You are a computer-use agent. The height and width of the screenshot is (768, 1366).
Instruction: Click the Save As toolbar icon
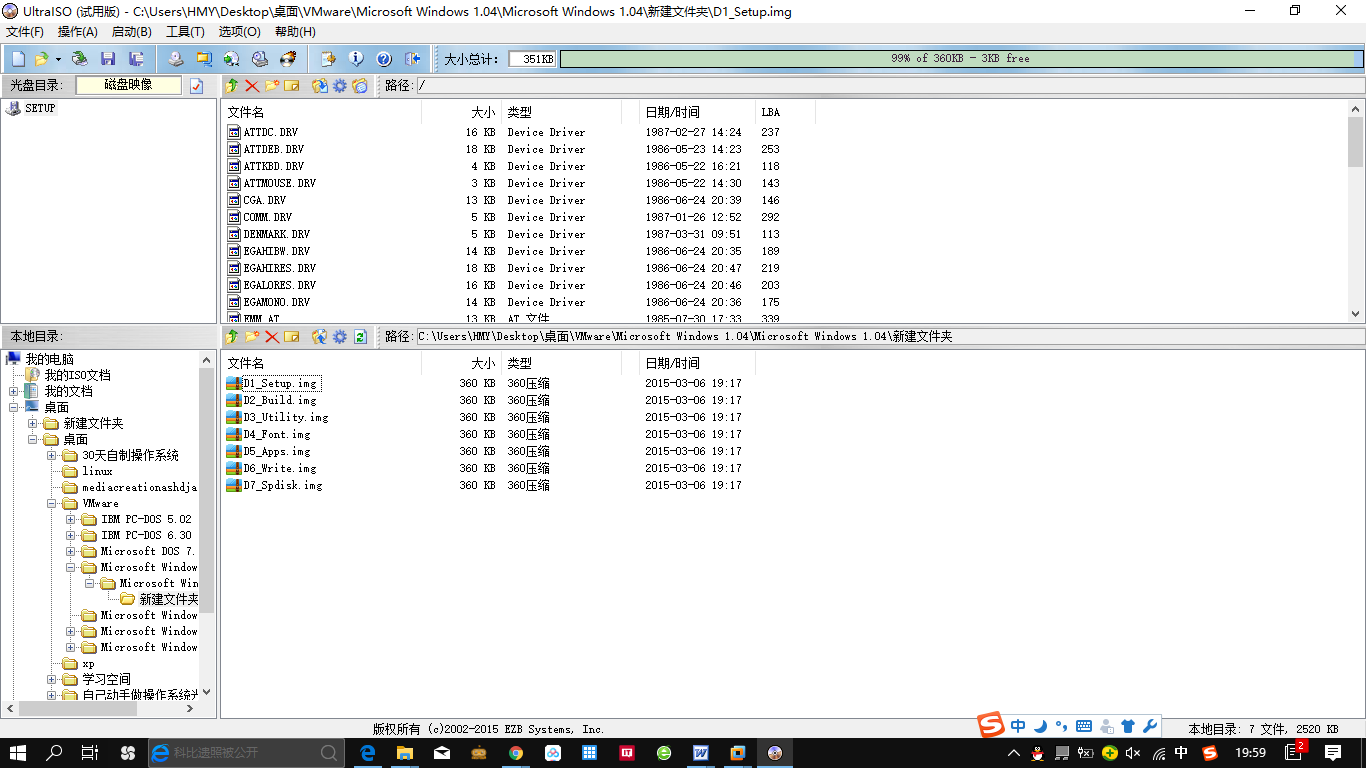pos(135,59)
